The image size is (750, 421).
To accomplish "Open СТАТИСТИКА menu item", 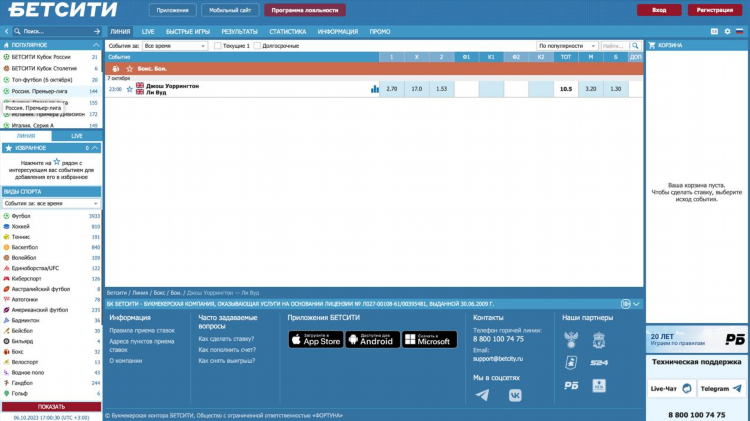I will (287, 32).
